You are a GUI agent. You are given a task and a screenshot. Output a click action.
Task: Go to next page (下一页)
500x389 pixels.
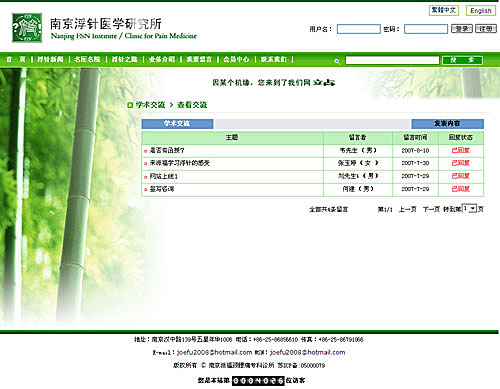(431, 209)
